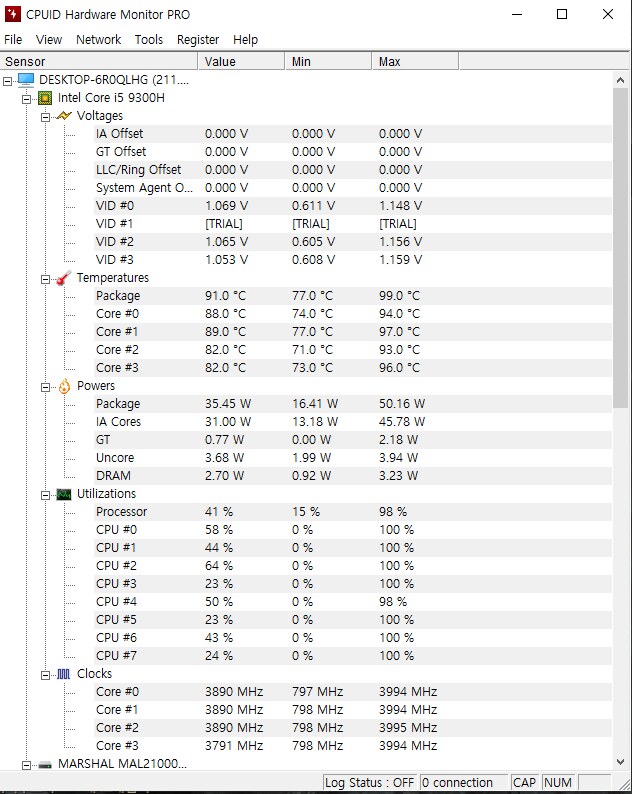Click the Clocks waveform icon

click(64, 674)
